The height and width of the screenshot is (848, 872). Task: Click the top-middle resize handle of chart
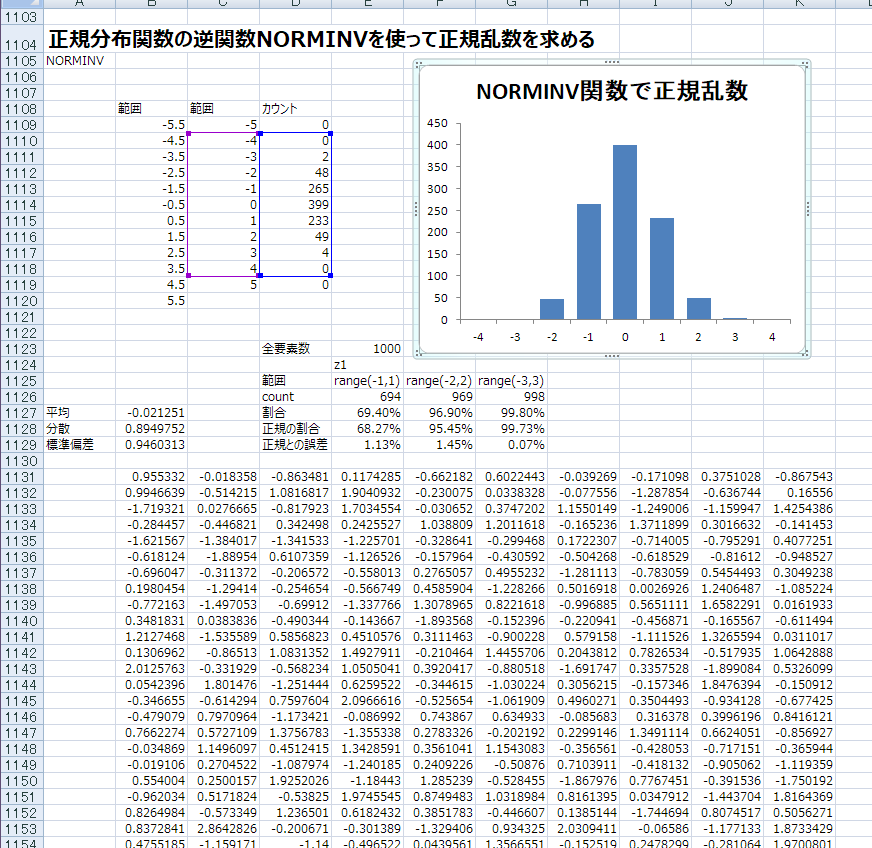pos(612,62)
